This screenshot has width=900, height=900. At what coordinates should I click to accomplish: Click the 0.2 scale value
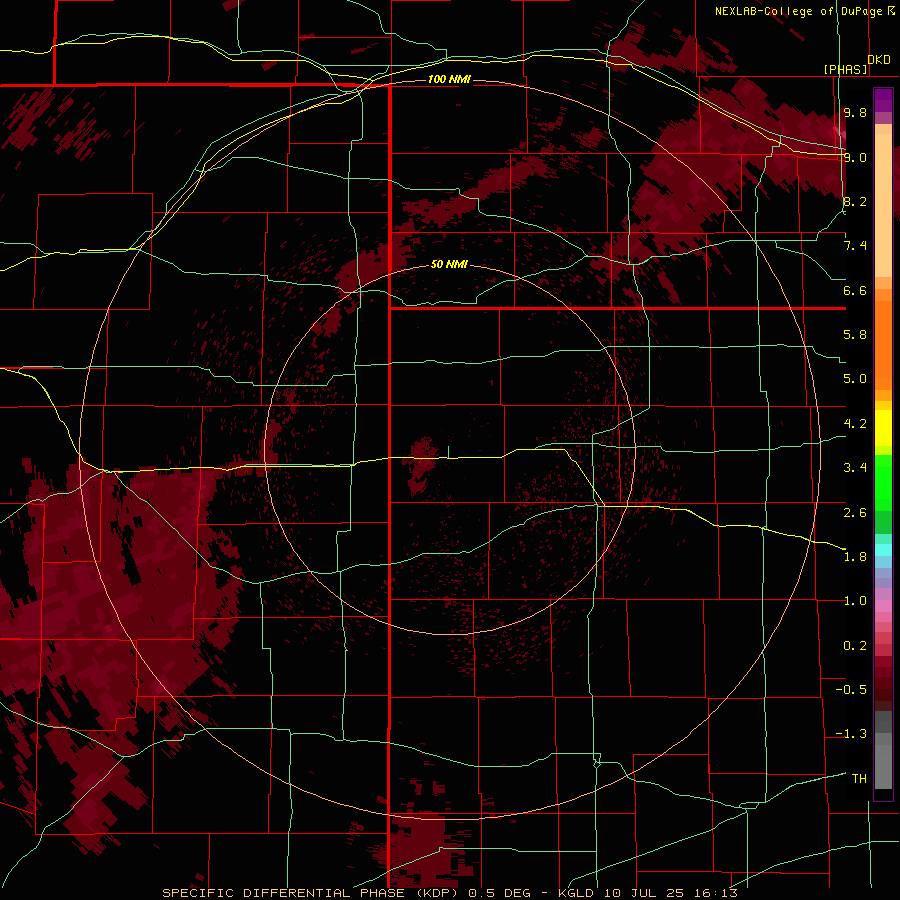point(855,645)
